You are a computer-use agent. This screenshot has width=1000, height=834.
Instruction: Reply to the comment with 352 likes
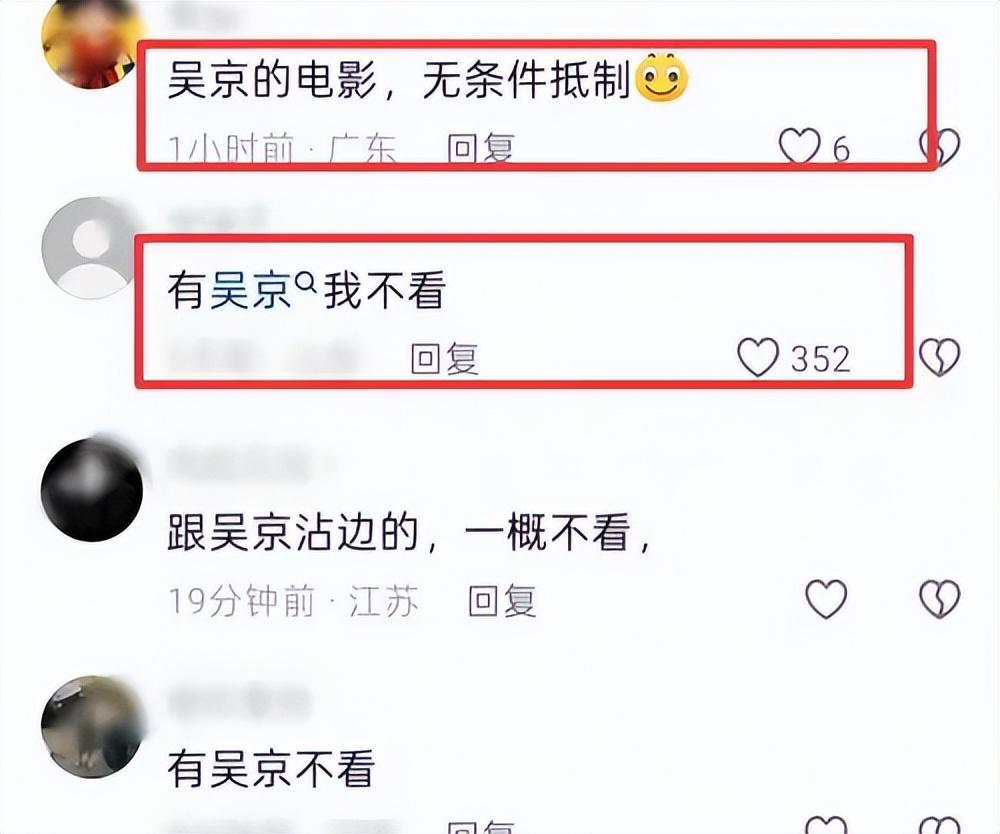click(x=445, y=358)
